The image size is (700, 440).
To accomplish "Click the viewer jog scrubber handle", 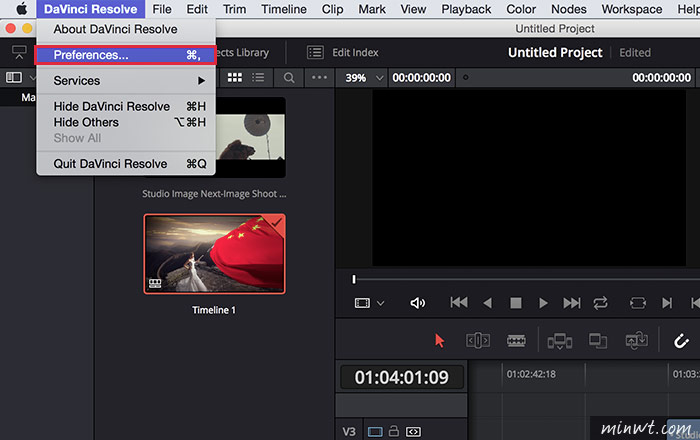I will point(354,279).
